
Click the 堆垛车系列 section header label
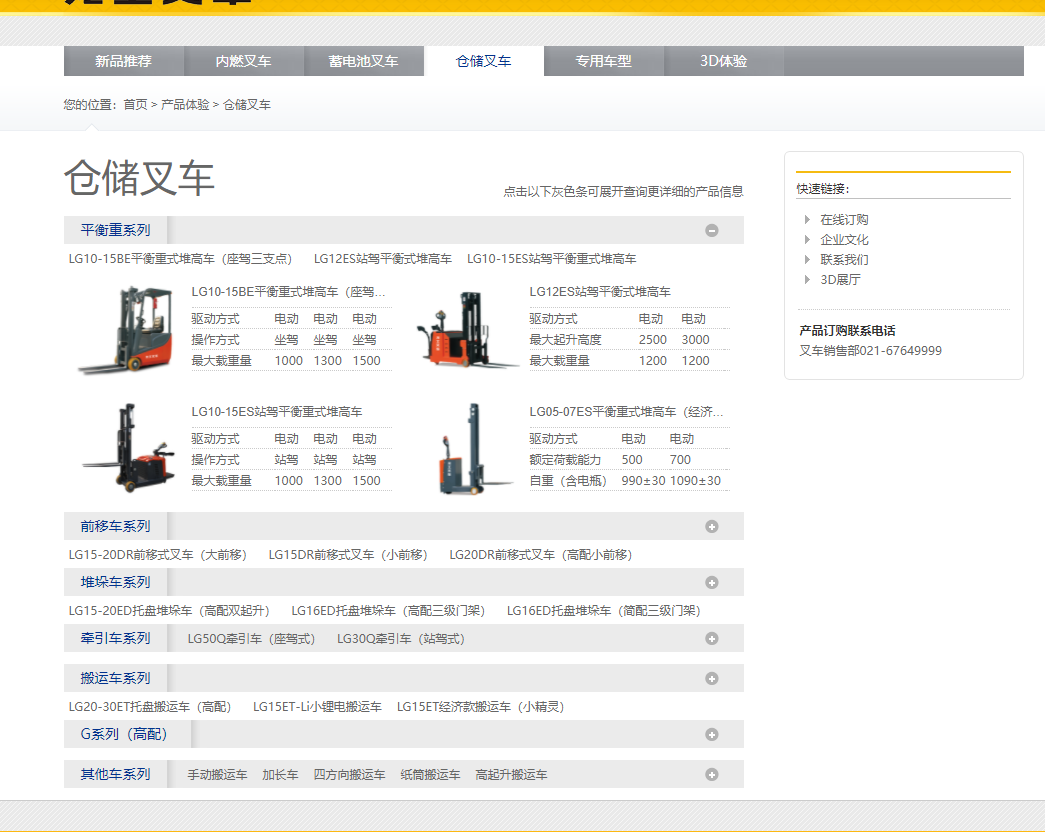(115, 582)
